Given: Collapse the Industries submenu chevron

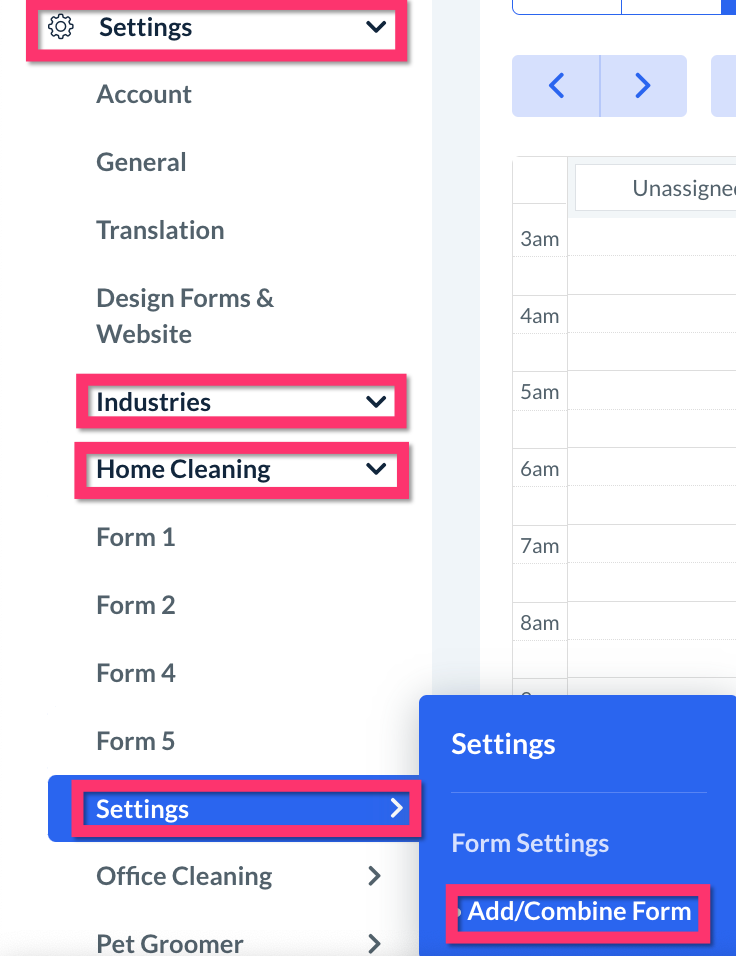Looking at the screenshot, I should tap(376, 402).
